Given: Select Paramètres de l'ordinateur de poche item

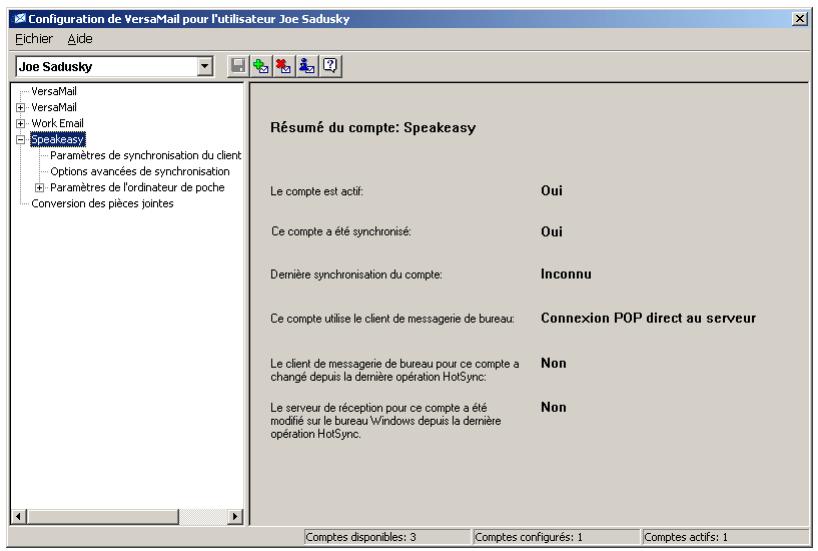Looking at the screenshot, I should [137, 187].
